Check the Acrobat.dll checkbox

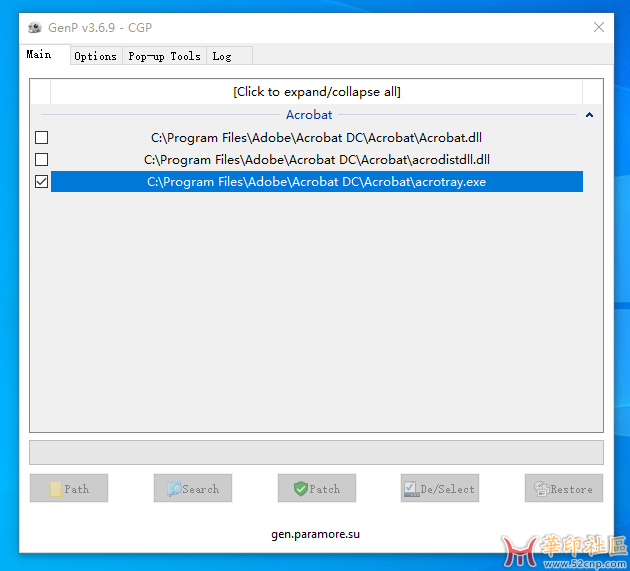point(41,137)
